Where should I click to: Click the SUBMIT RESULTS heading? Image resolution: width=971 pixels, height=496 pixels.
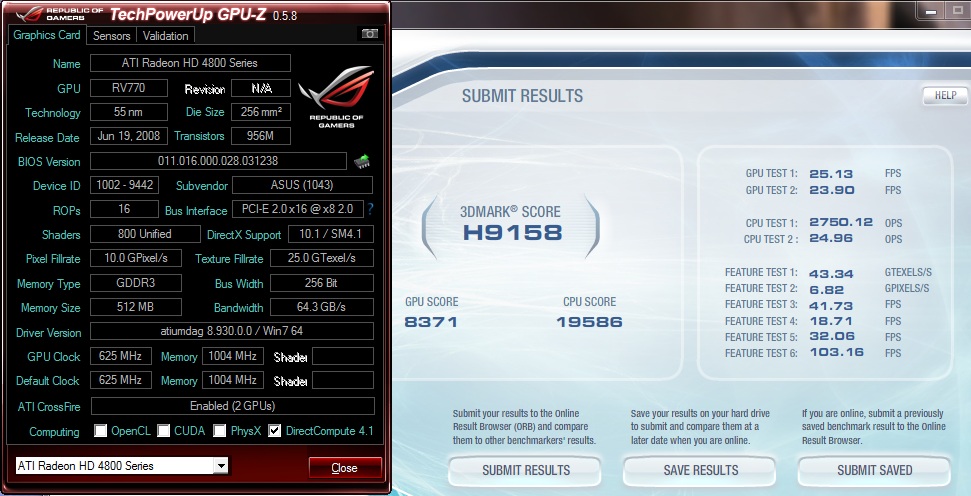point(522,96)
